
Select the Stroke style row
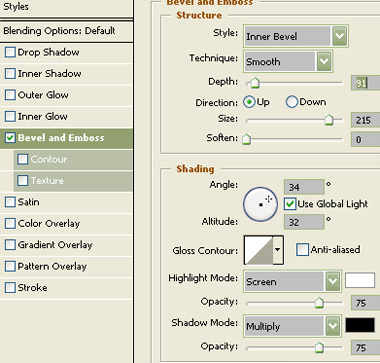[x=66, y=287]
